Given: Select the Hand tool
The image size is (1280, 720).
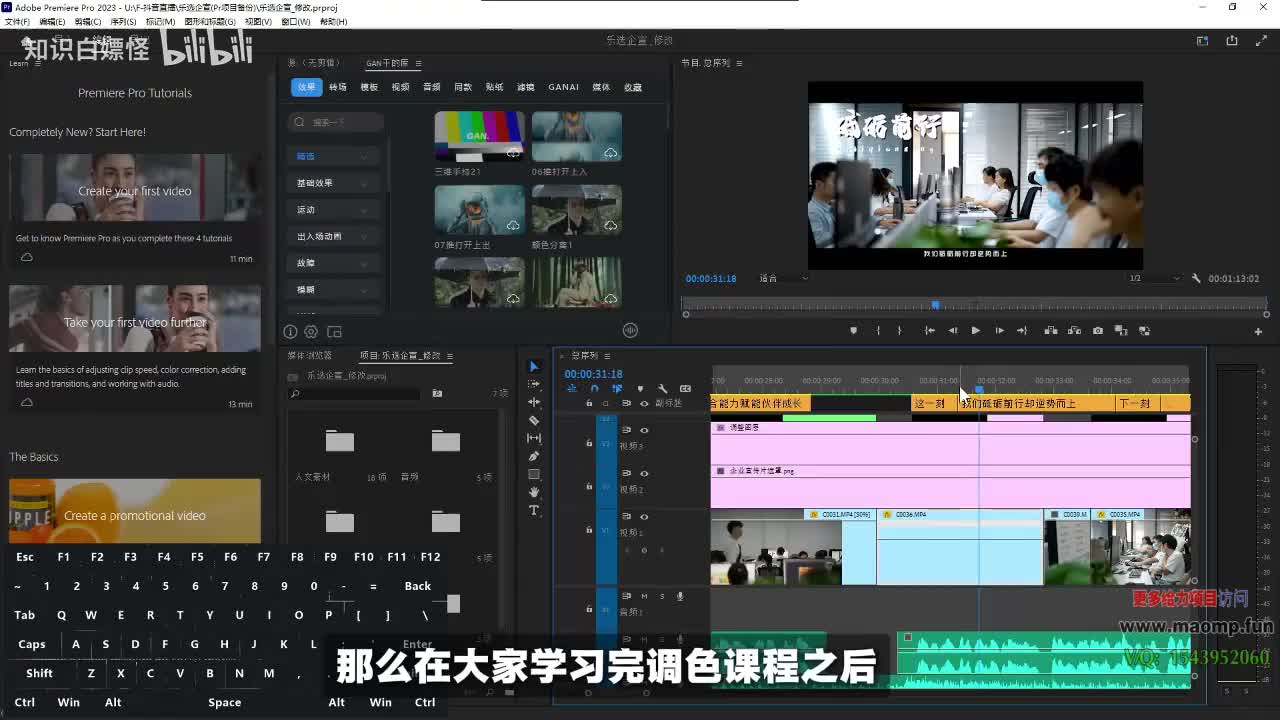Looking at the screenshot, I should [534, 492].
